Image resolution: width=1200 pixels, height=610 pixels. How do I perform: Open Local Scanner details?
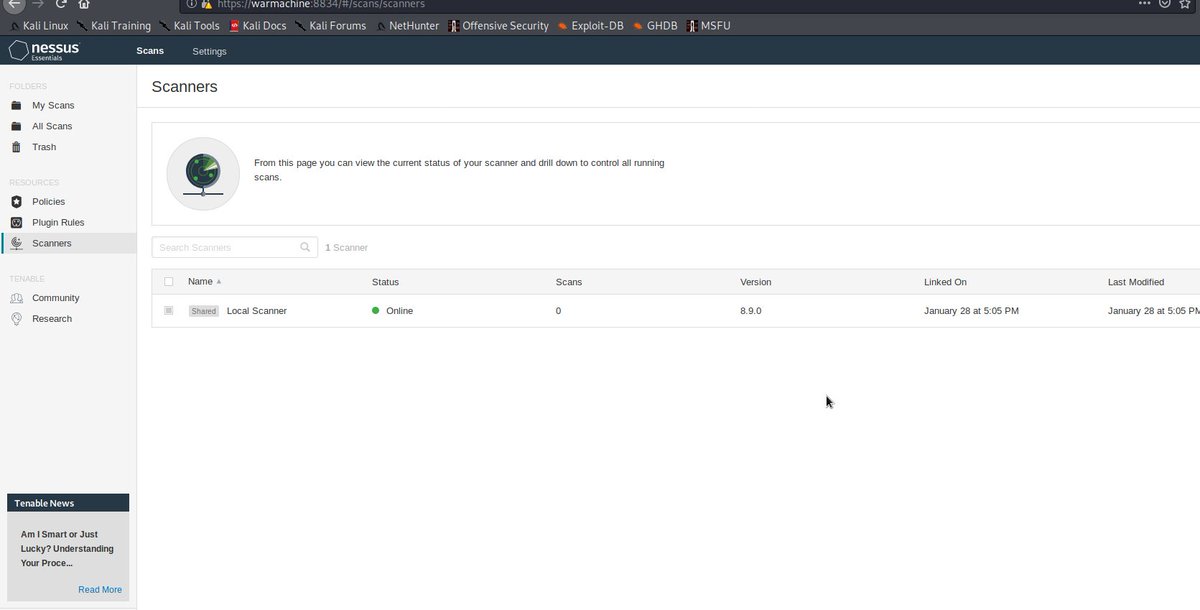tap(257, 311)
